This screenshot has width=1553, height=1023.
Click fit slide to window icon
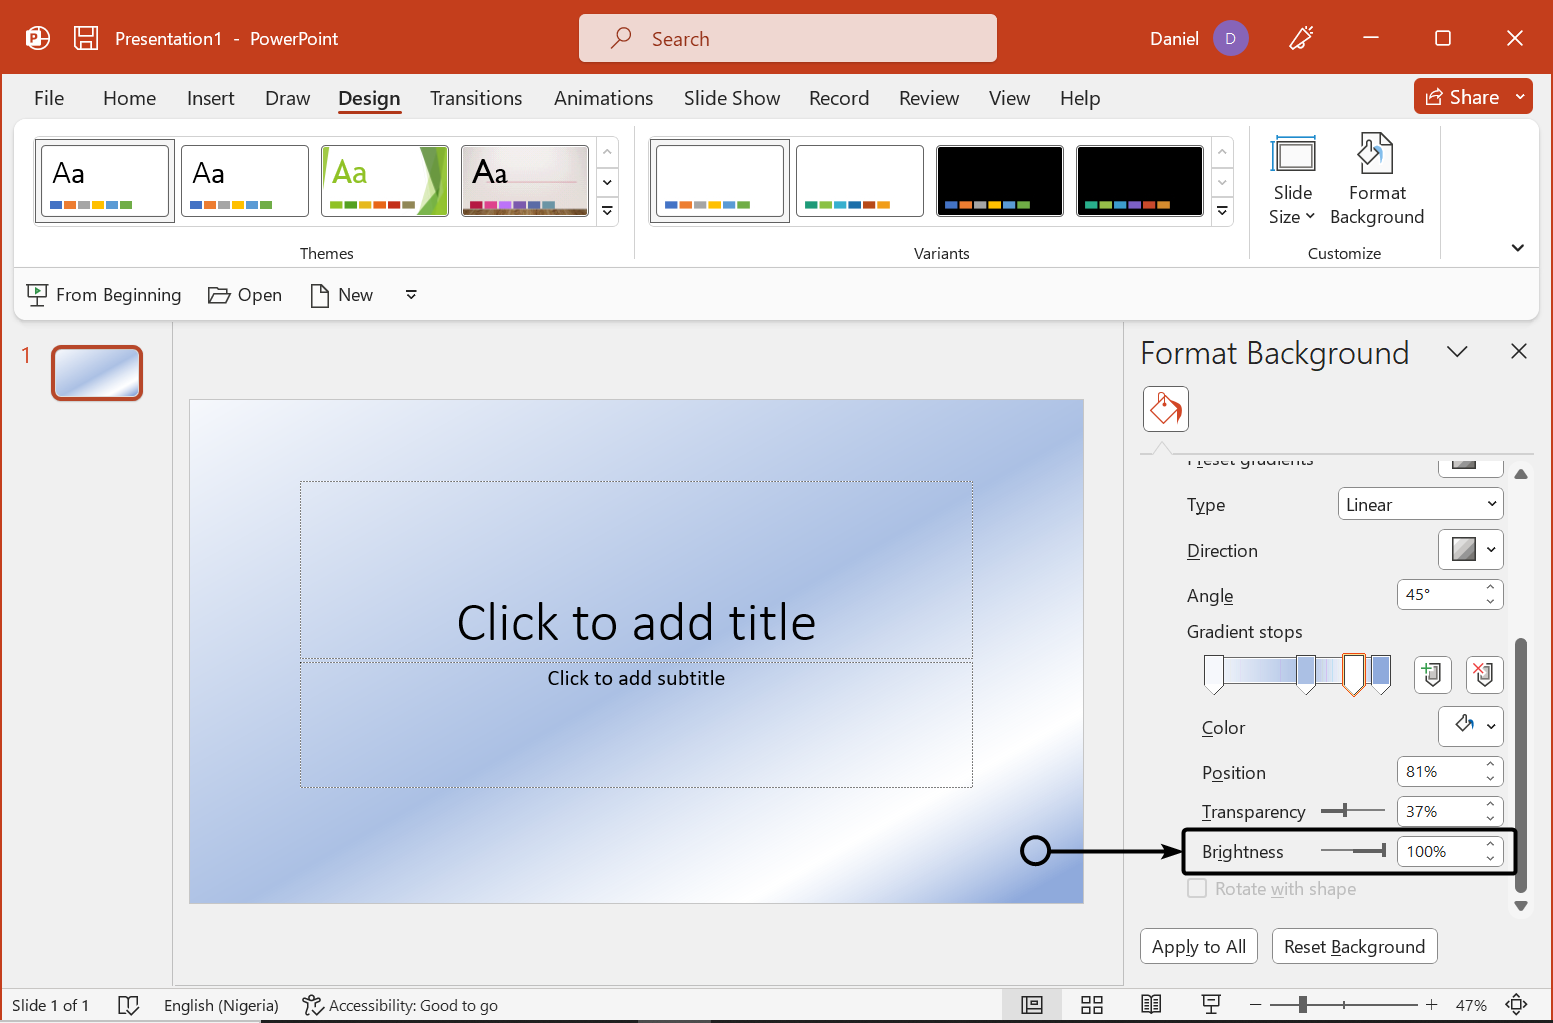(x=1516, y=1005)
